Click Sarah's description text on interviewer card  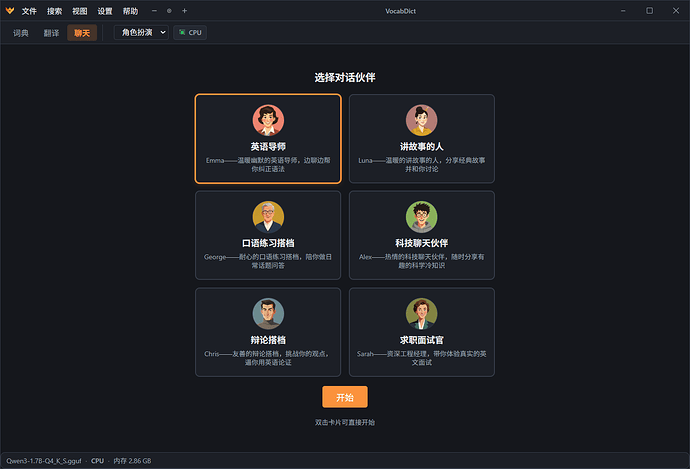[422, 358]
